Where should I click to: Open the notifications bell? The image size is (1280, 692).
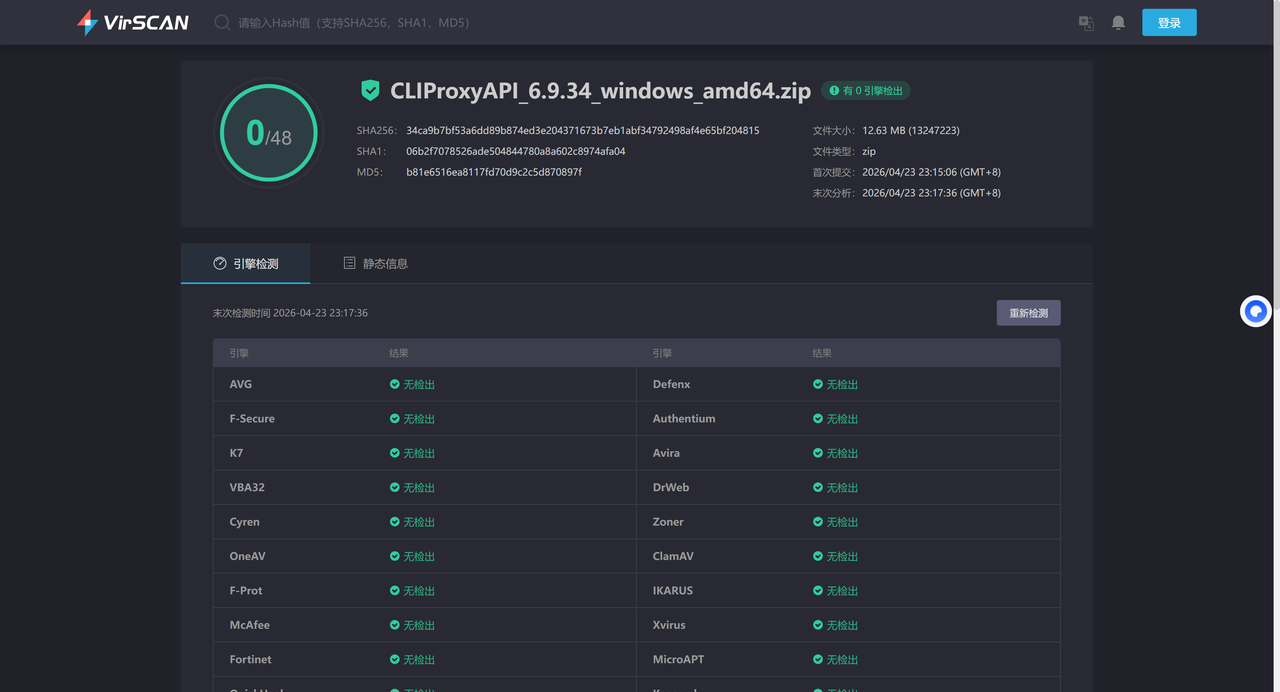(x=1118, y=23)
